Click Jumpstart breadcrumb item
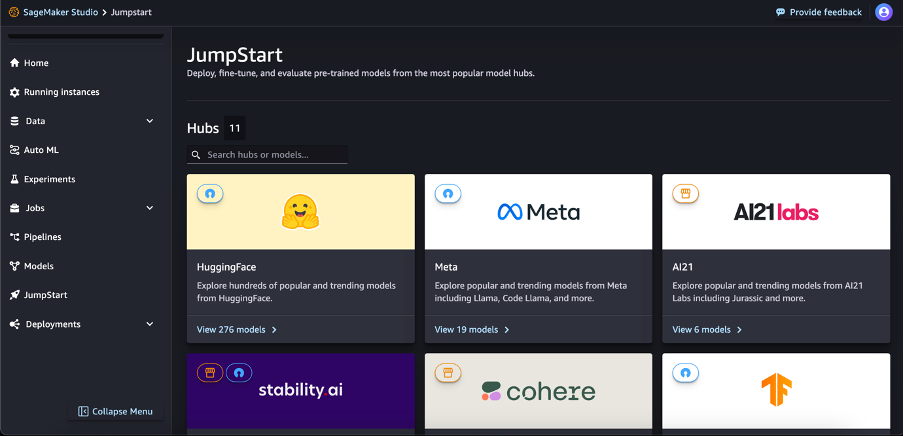 pos(131,12)
